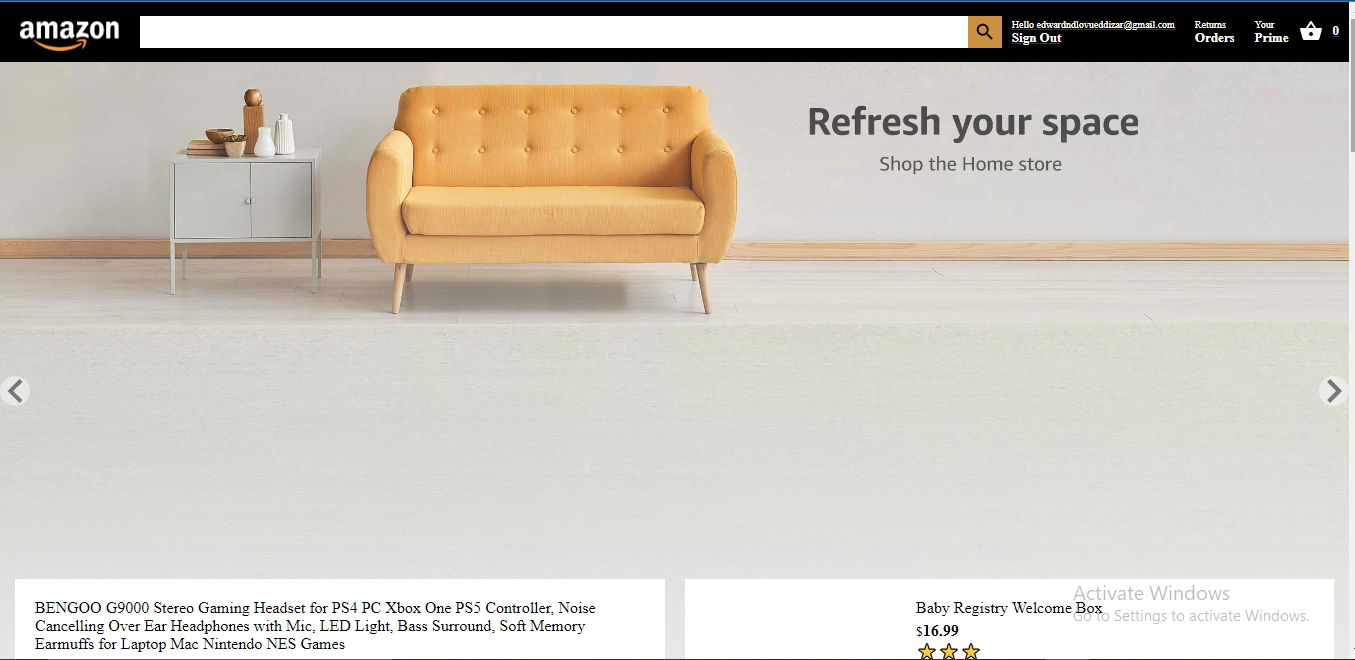Click Sign Out link
This screenshot has width=1355, height=660.
coord(1036,38)
